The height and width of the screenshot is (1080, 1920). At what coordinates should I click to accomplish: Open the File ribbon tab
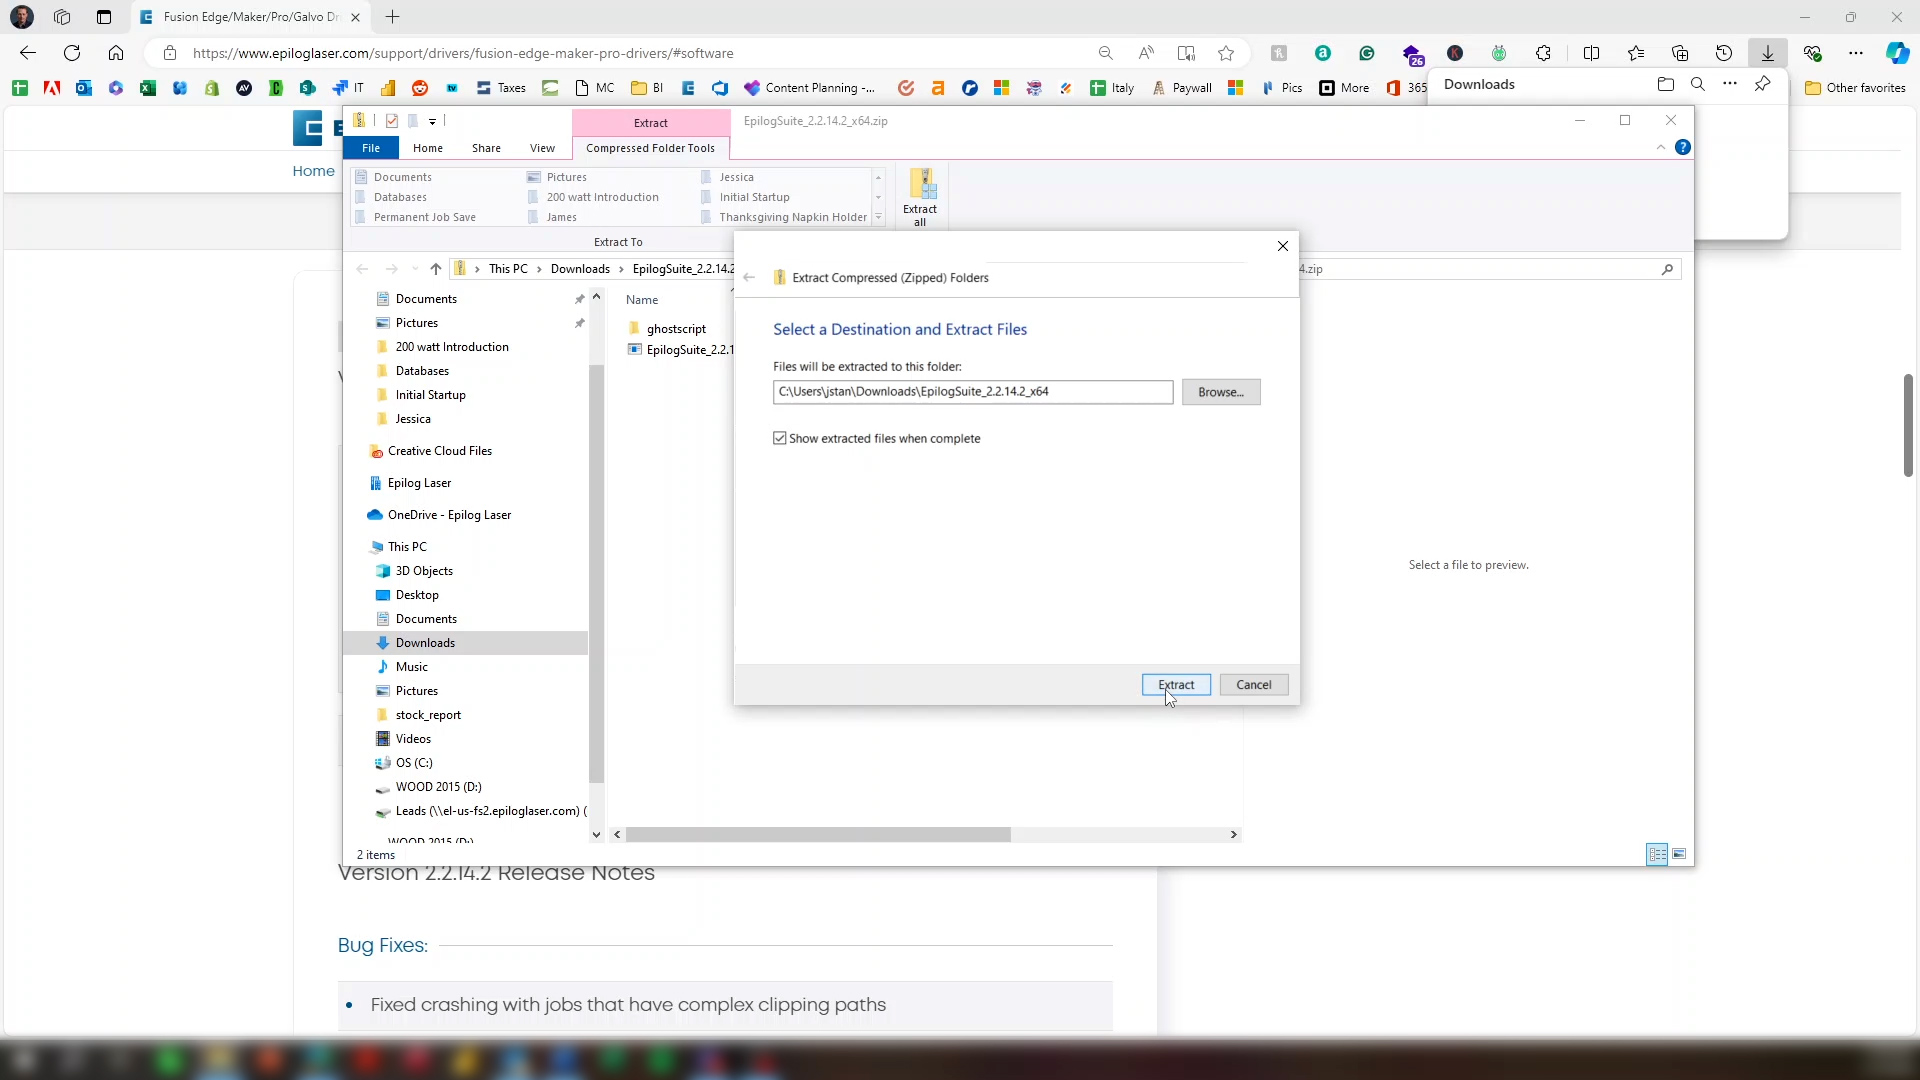tap(371, 148)
